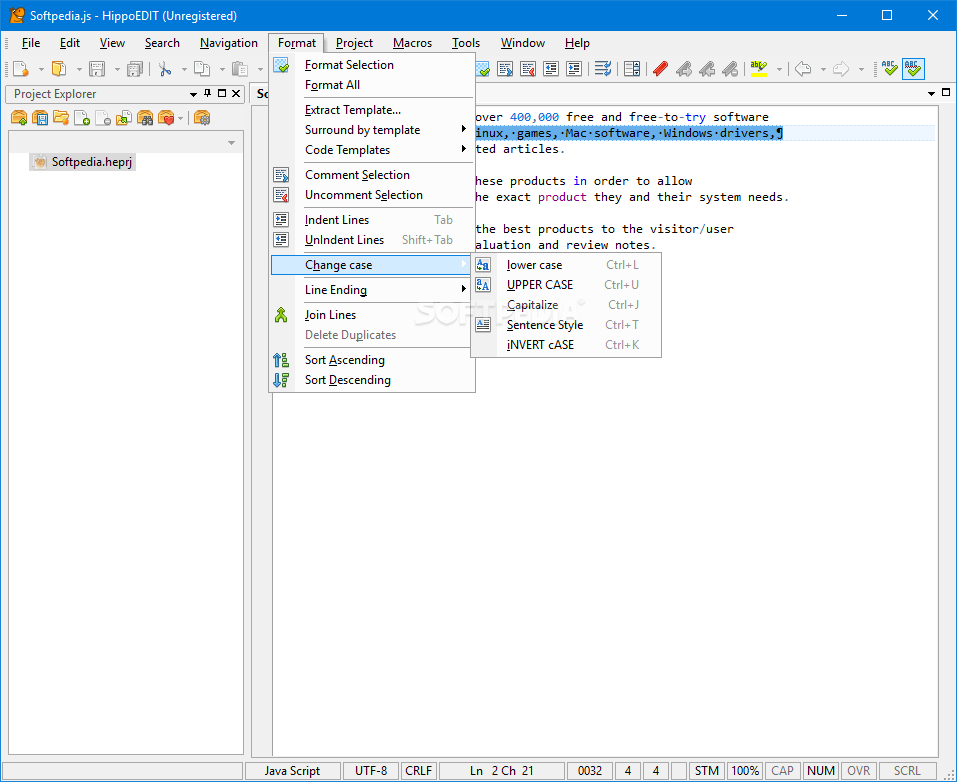Open the Navigation menu

228,43
